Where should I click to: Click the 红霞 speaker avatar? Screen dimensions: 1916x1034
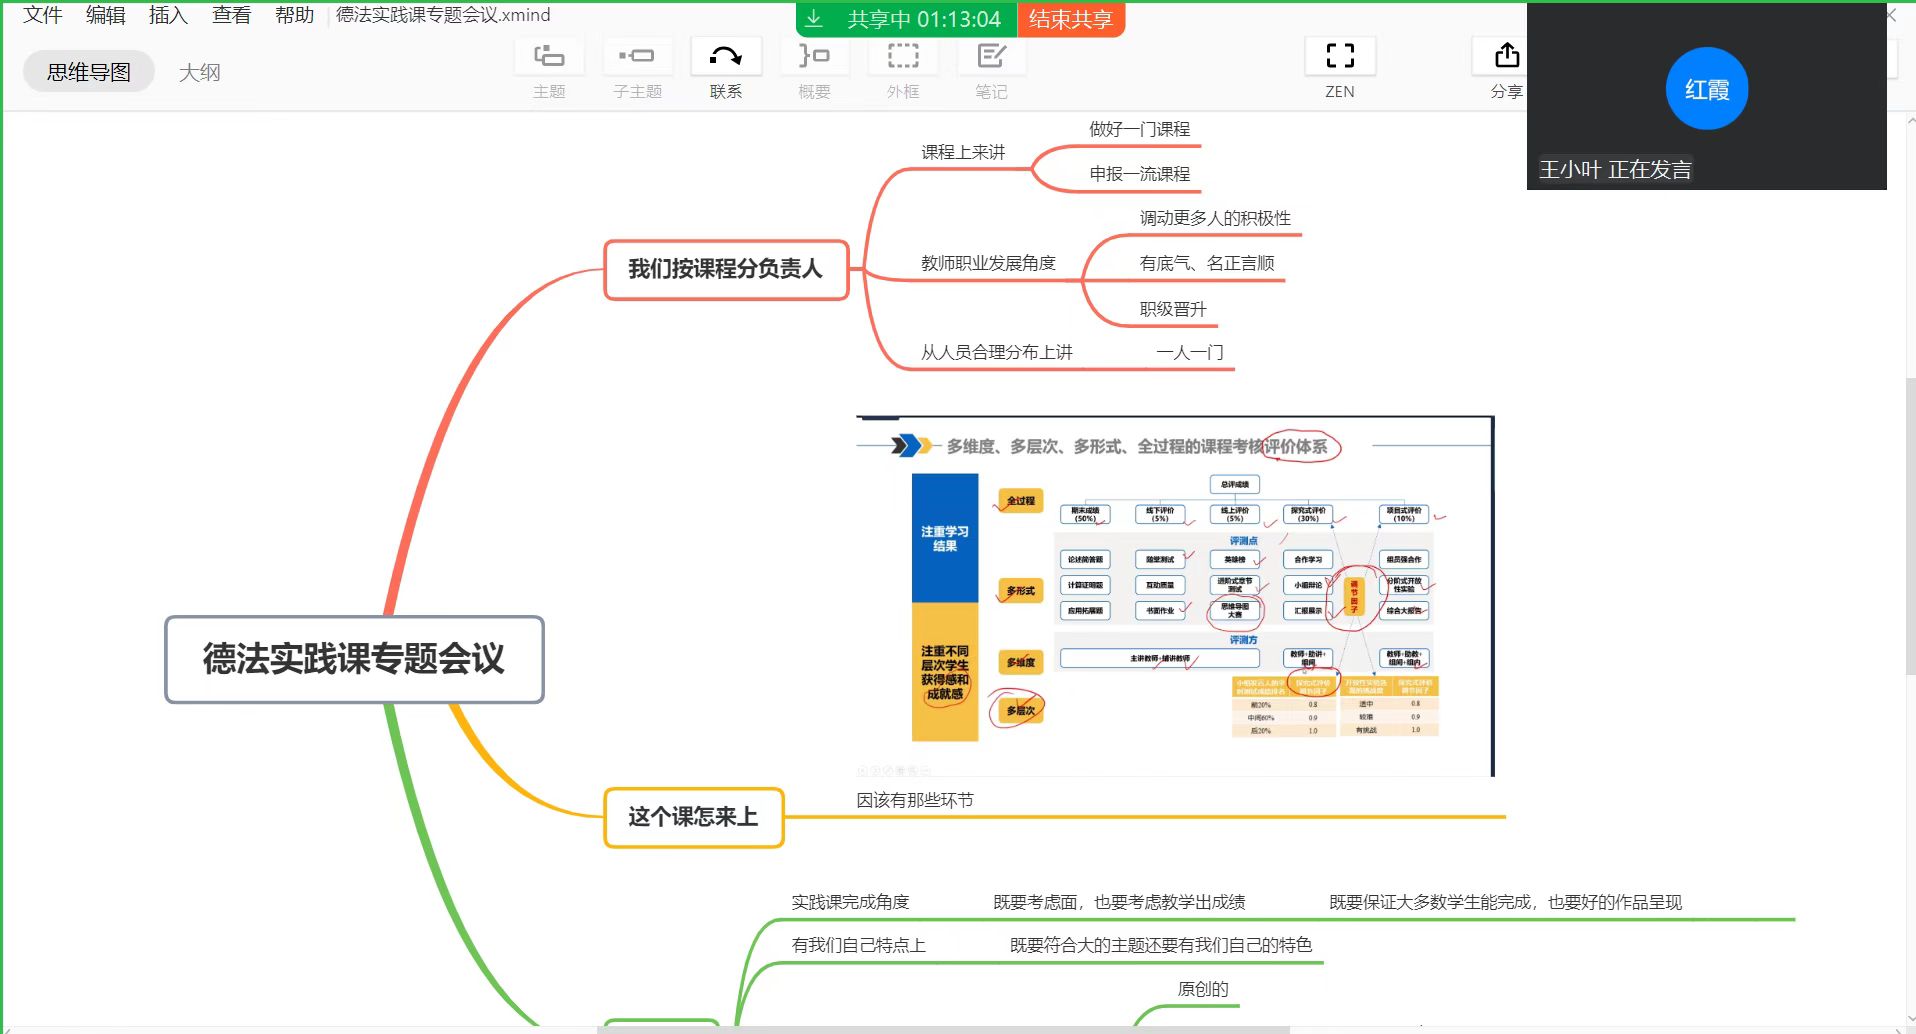point(1706,89)
